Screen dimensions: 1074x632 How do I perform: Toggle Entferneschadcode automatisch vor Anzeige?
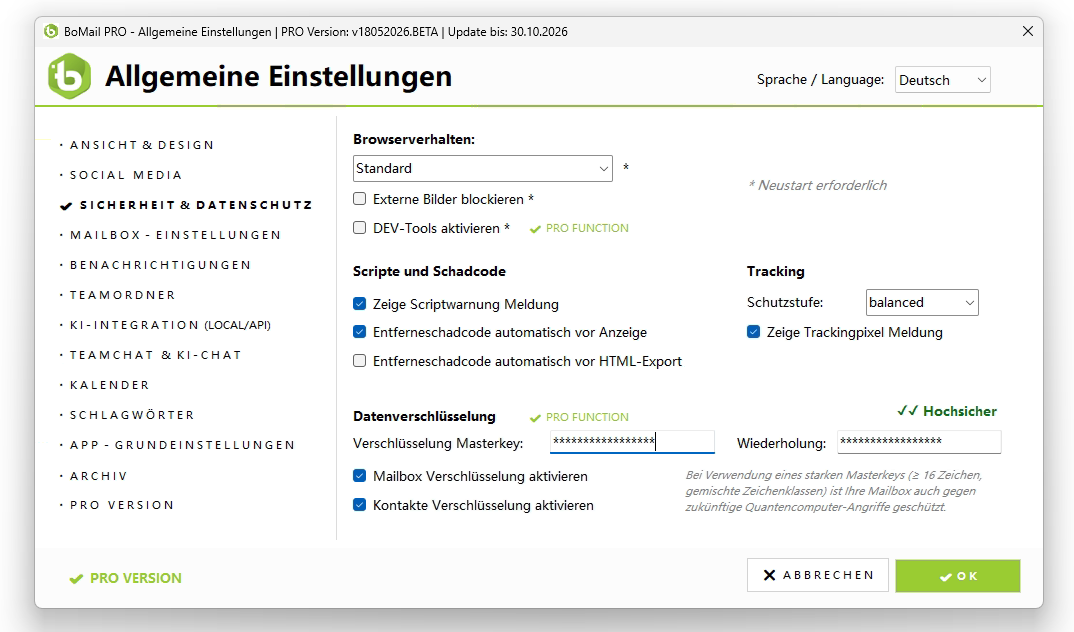[x=360, y=332]
